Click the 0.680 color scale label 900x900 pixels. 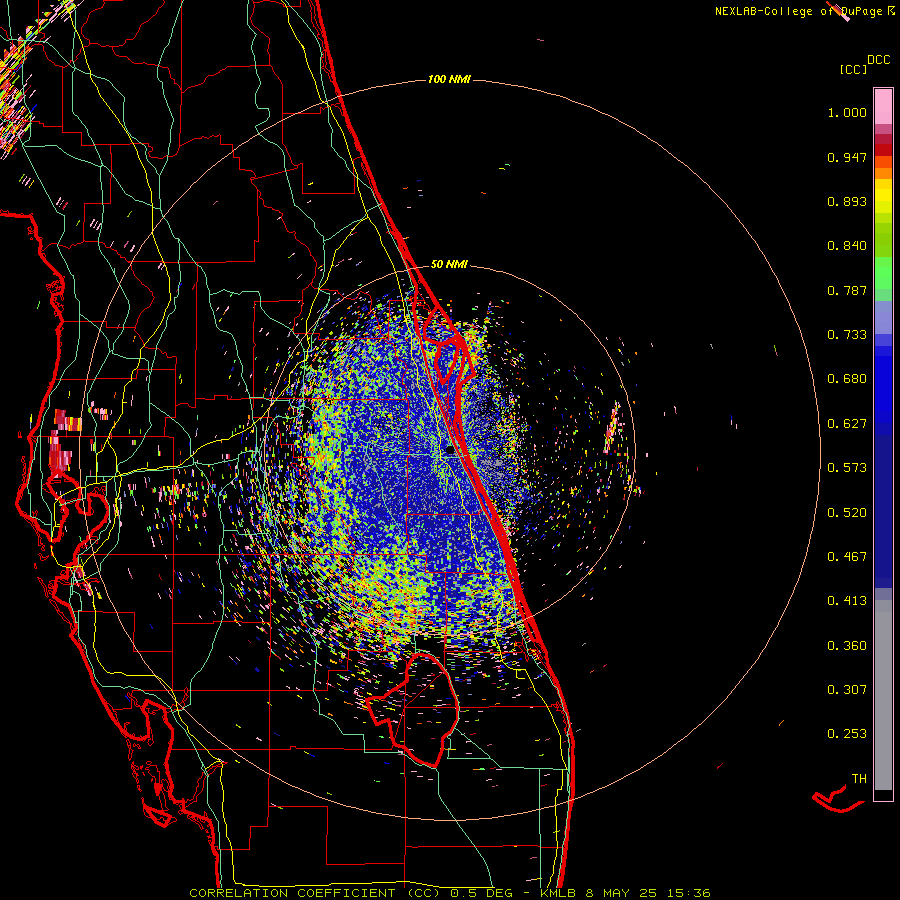tap(847, 379)
